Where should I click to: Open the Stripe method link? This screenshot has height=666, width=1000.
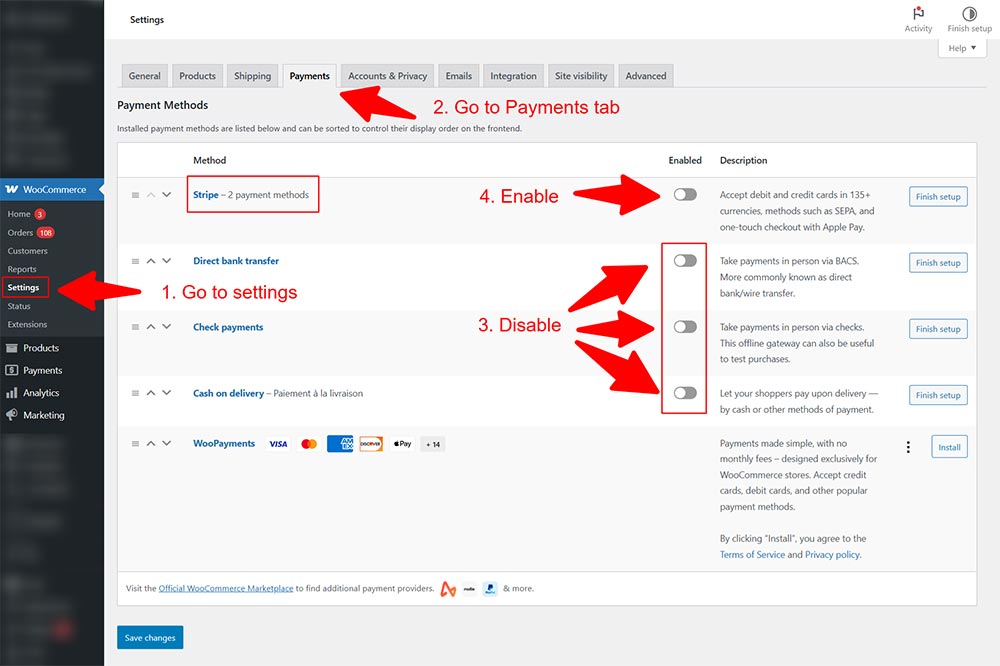point(205,195)
